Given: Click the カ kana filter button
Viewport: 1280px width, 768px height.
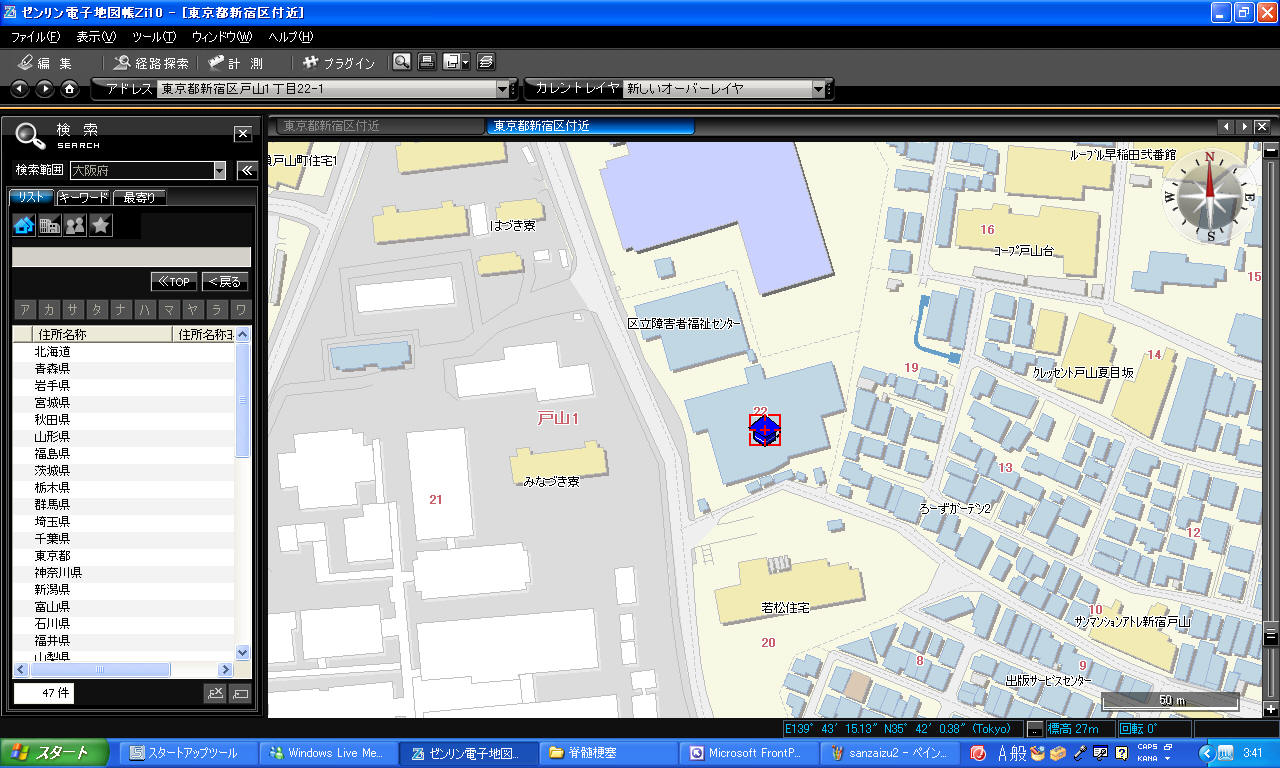Looking at the screenshot, I should pos(48,309).
